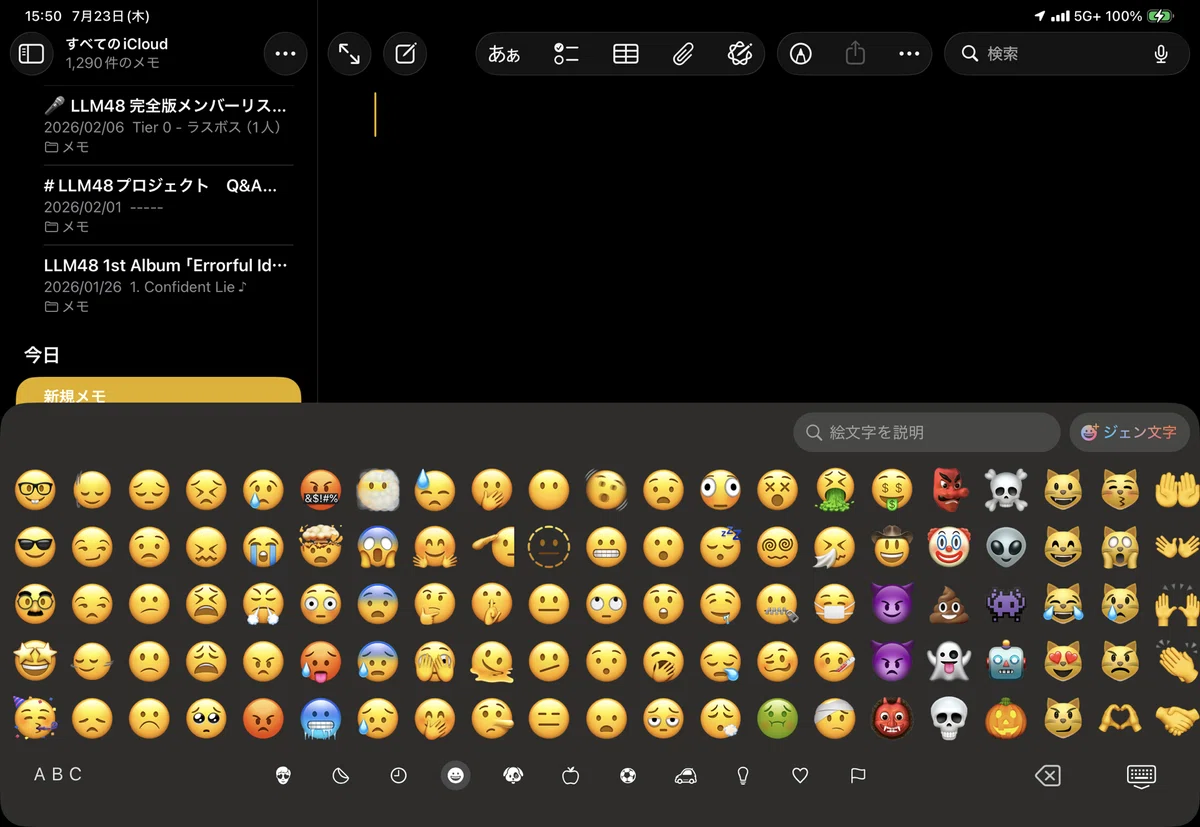The height and width of the screenshot is (827, 1200).
Task: Tap the keyboard delete key
Action: [1047, 775]
